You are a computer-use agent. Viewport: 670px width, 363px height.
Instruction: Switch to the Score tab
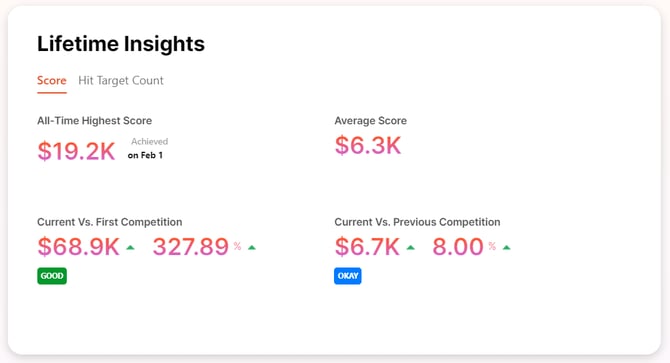pyautogui.click(x=52, y=81)
